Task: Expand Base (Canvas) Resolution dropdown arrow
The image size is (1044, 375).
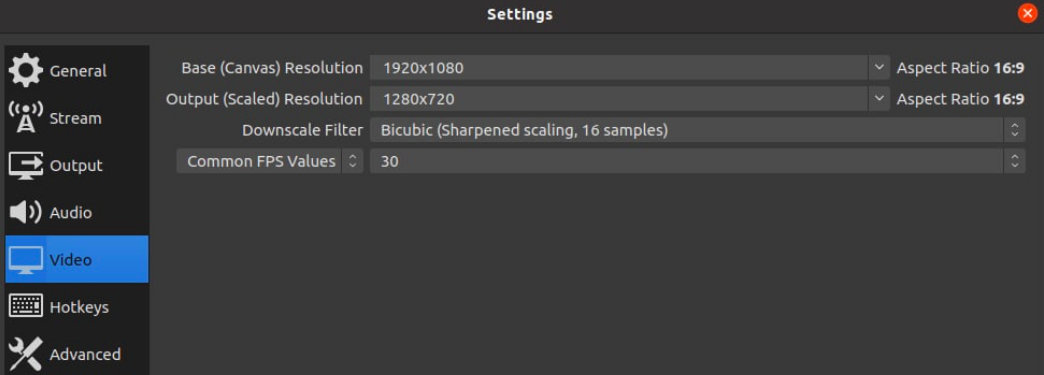Action: [x=879, y=67]
